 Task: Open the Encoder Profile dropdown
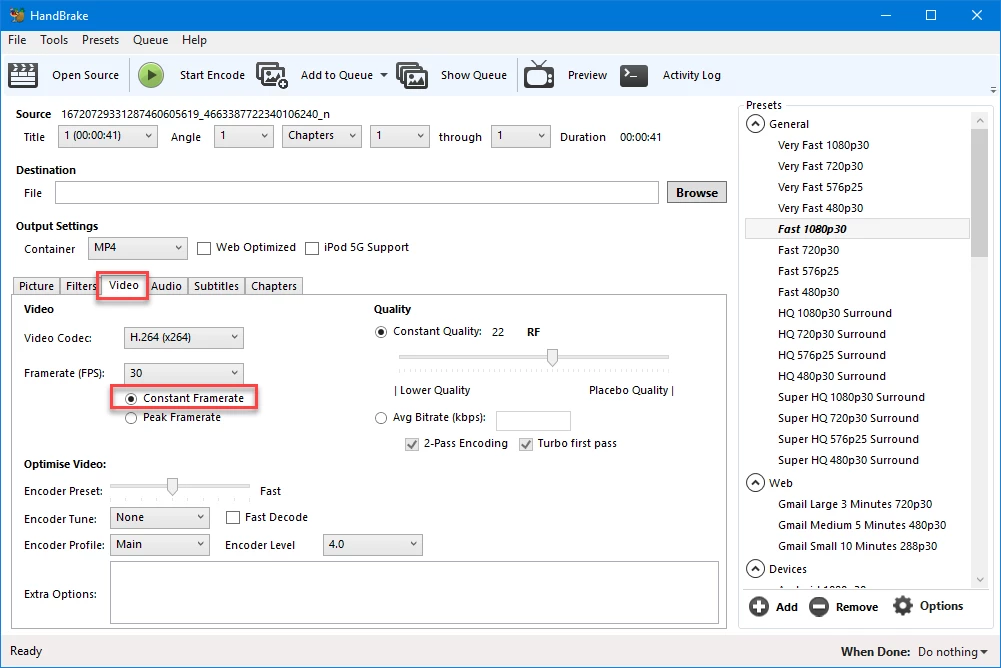(x=160, y=544)
